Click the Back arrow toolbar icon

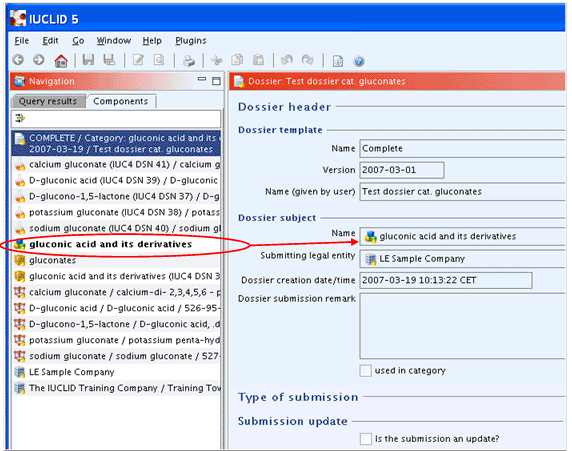click(x=18, y=60)
